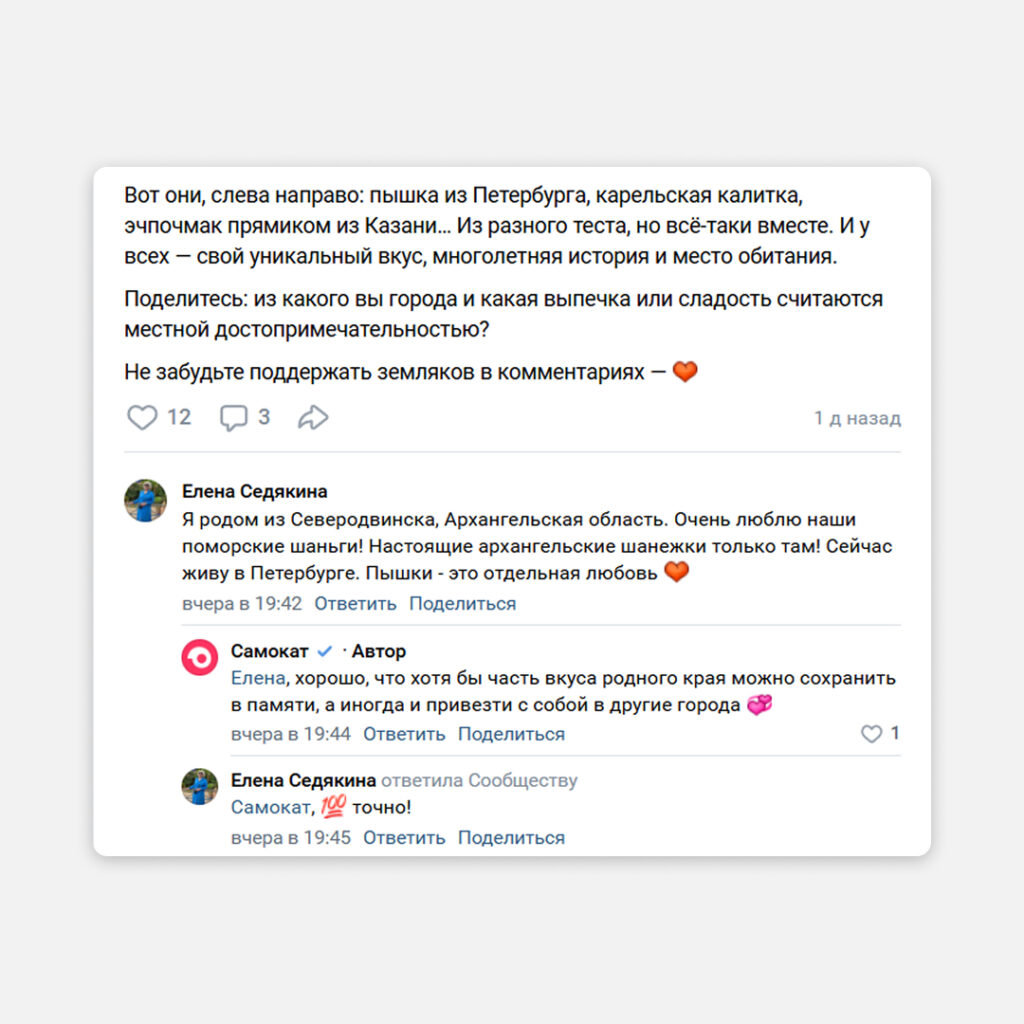Open Самокат's round logo avatar
Image resolution: width=1024 pixels, height=1024 pixels.
(199, 657)
